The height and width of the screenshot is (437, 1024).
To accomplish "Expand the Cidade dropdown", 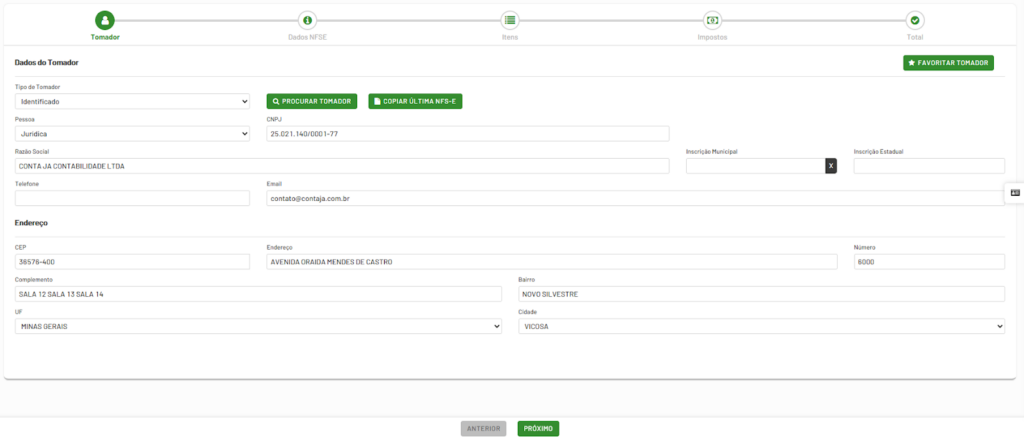I will tap(761, 326).
